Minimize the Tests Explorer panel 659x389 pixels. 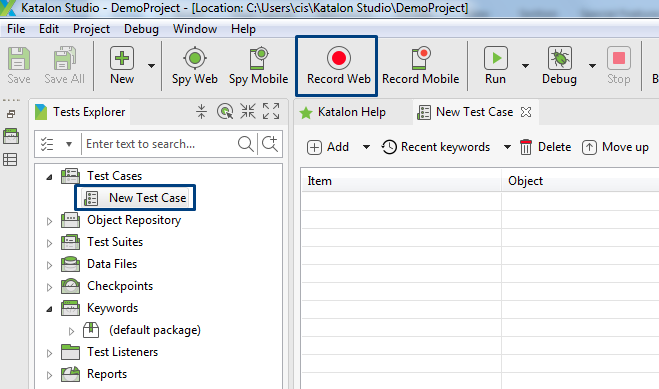pyautogui.click(x=248, y=111)
